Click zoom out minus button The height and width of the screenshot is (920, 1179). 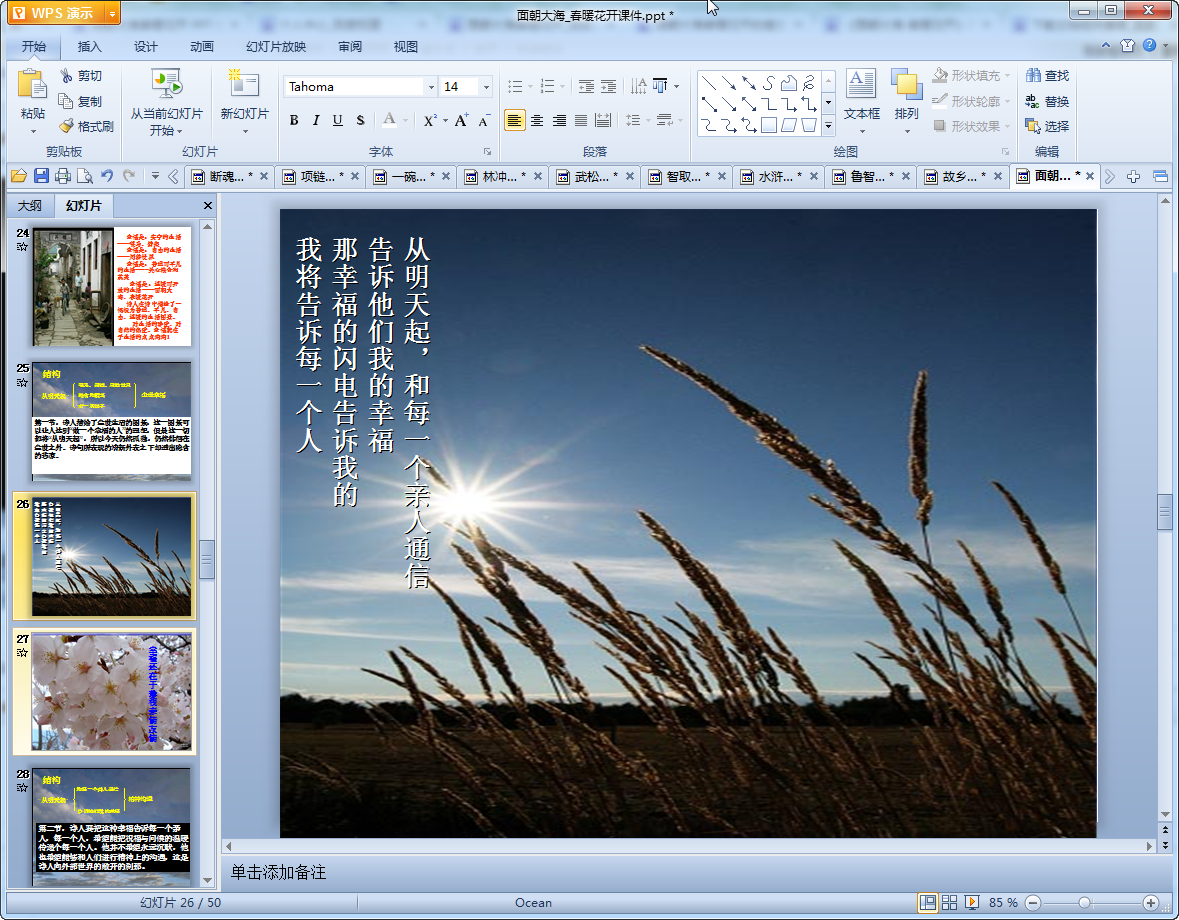(1033, 903)
